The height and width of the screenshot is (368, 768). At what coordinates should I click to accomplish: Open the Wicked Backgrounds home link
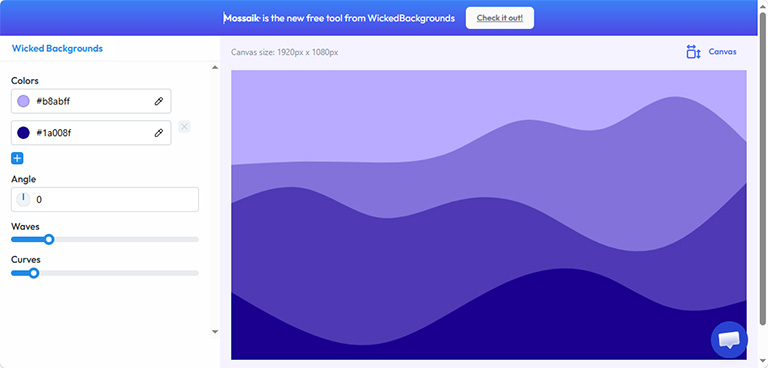[x=57, y=49]
